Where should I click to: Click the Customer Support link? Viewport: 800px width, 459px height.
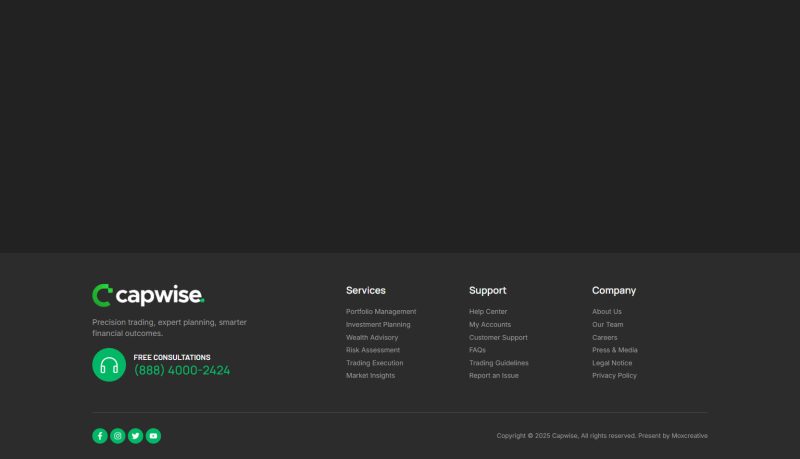(498, 338)
